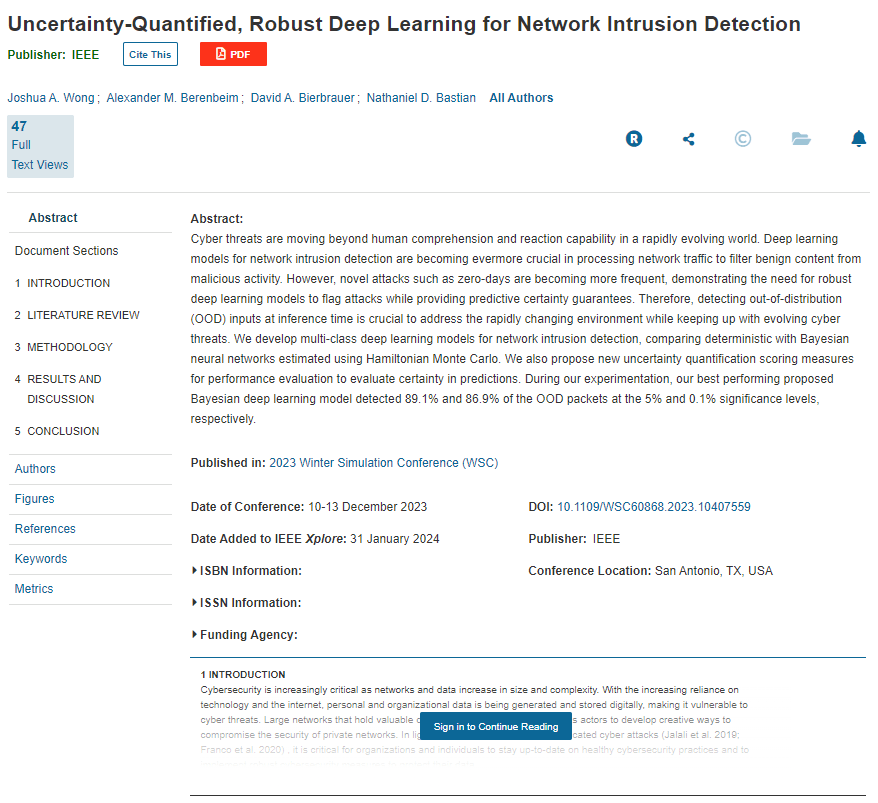The image size is (878, 803).
Task: Click the alerts bell icon
Action: (x=858, y=139)
